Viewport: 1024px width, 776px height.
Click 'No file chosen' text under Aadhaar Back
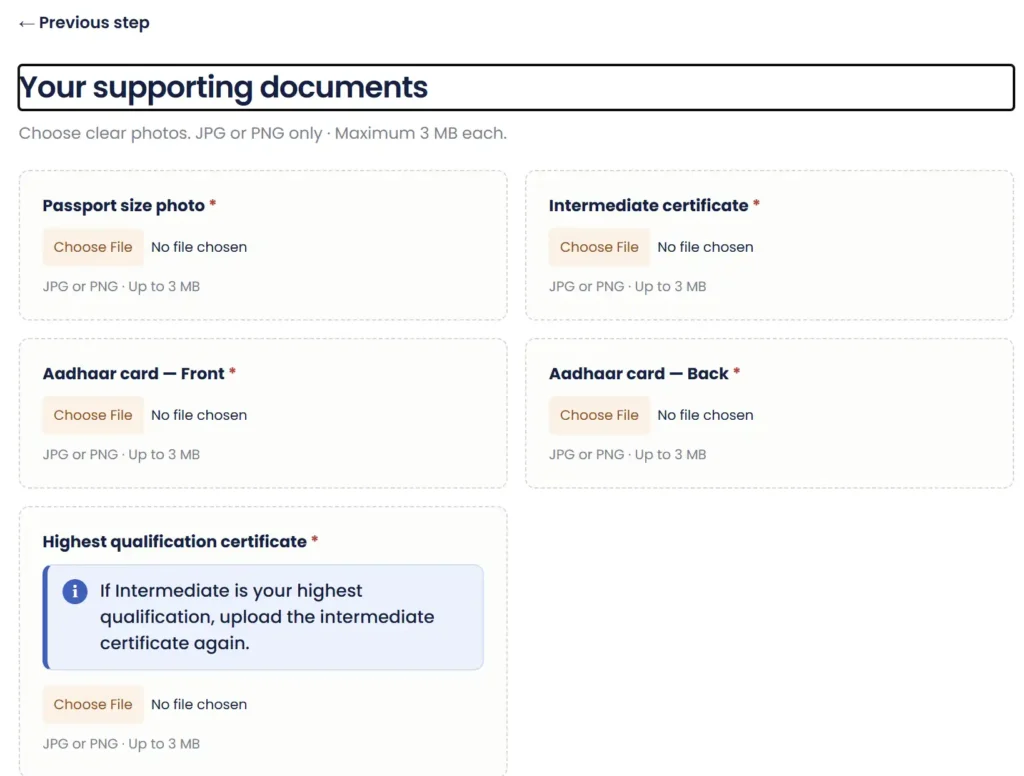[x=705, y=415]
